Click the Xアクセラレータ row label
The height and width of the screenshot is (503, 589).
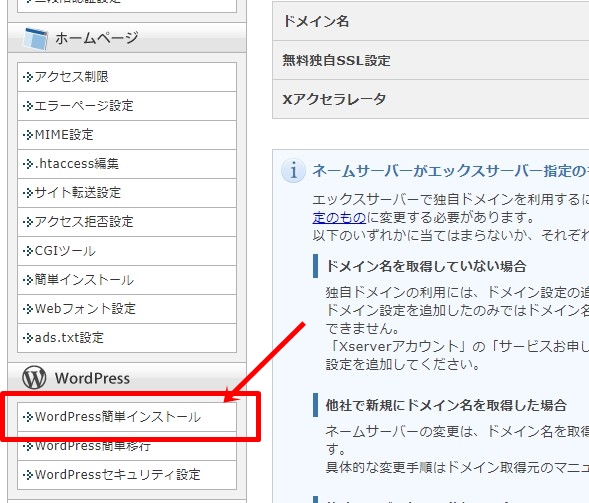coord(334,99)
